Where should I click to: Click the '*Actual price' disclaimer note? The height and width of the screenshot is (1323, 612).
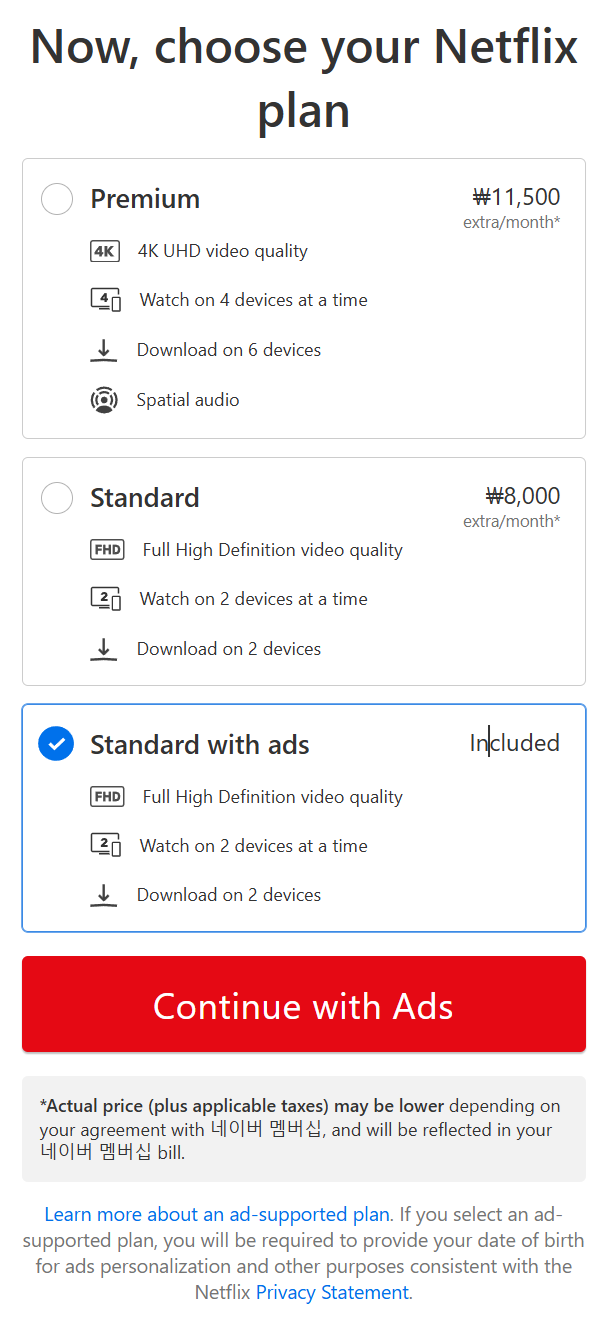click(x=304, y=1129)
